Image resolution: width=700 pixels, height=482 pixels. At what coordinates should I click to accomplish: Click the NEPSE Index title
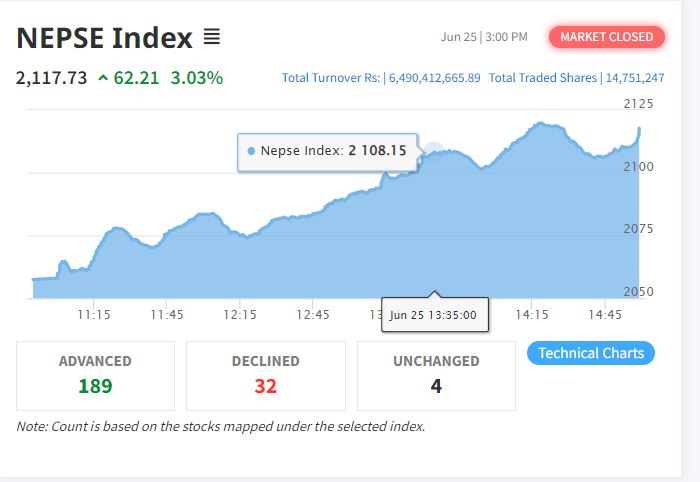pos(104,37)
